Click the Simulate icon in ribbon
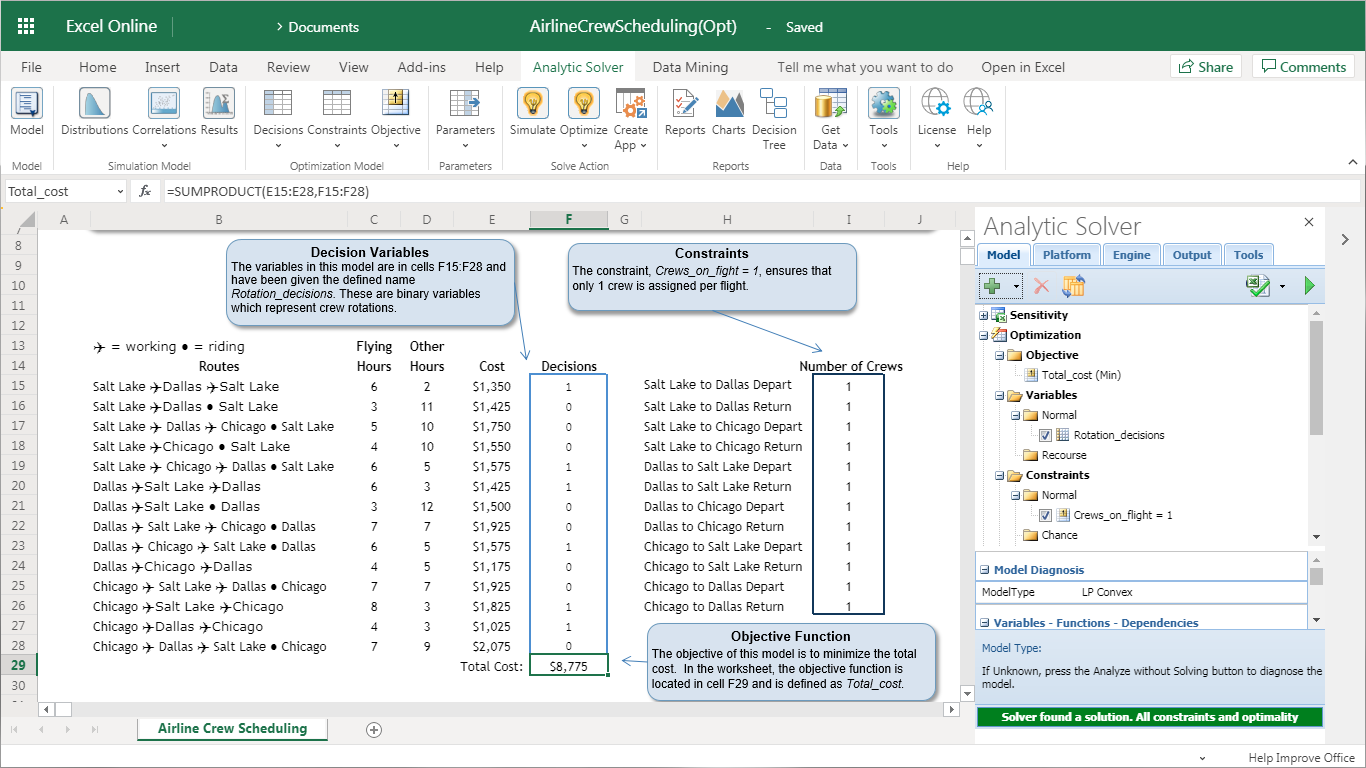 click(x=532, y=104)
